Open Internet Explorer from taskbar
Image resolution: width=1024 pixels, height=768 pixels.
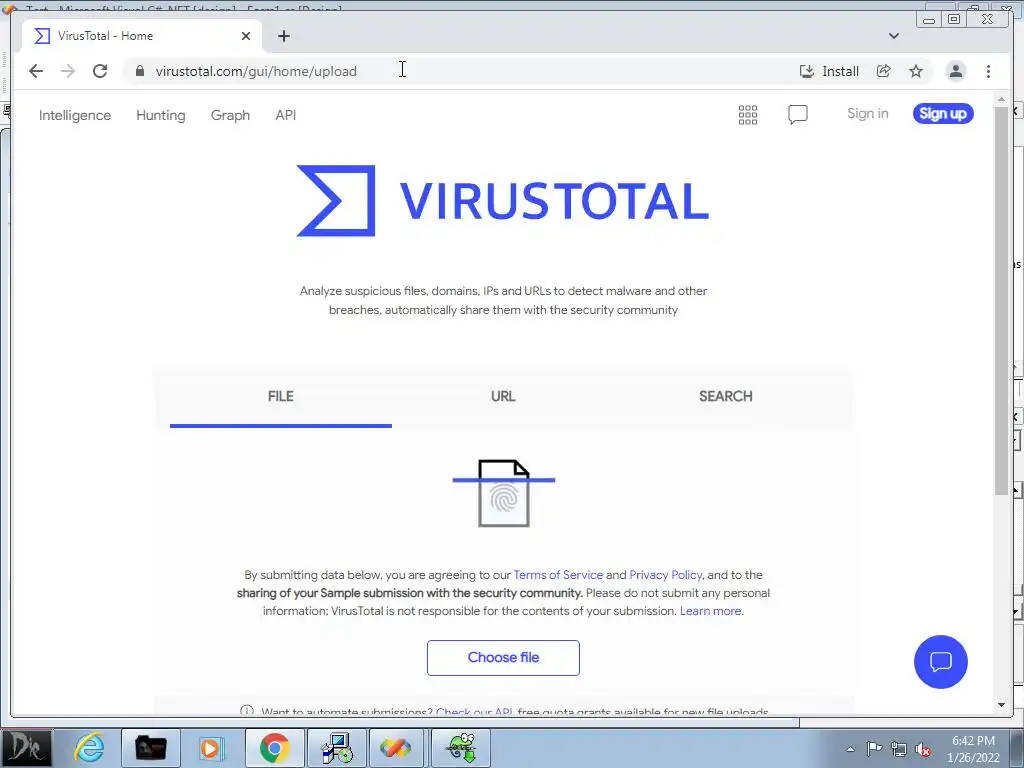pos(89,748)
